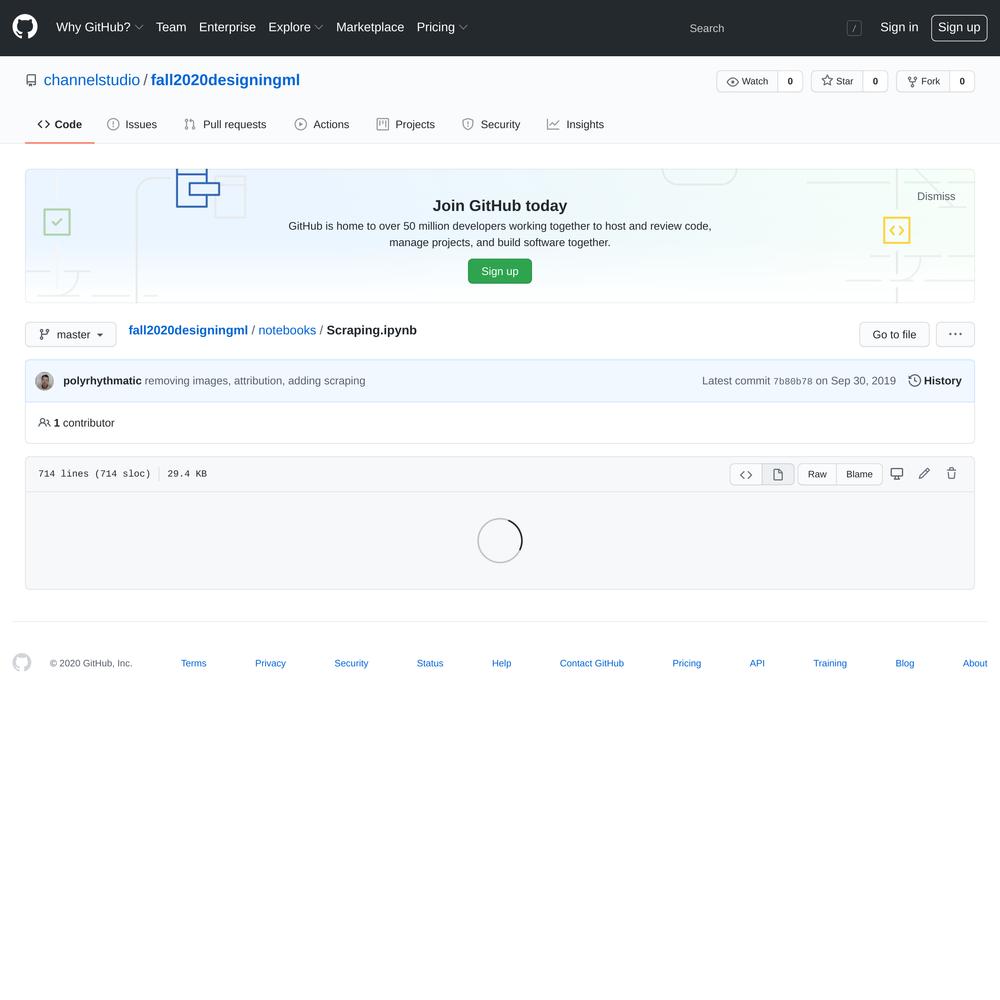This screenshot has height=1000, width=1000.
Task: Click the green Sign up banner button
Action: coord(500,271)
